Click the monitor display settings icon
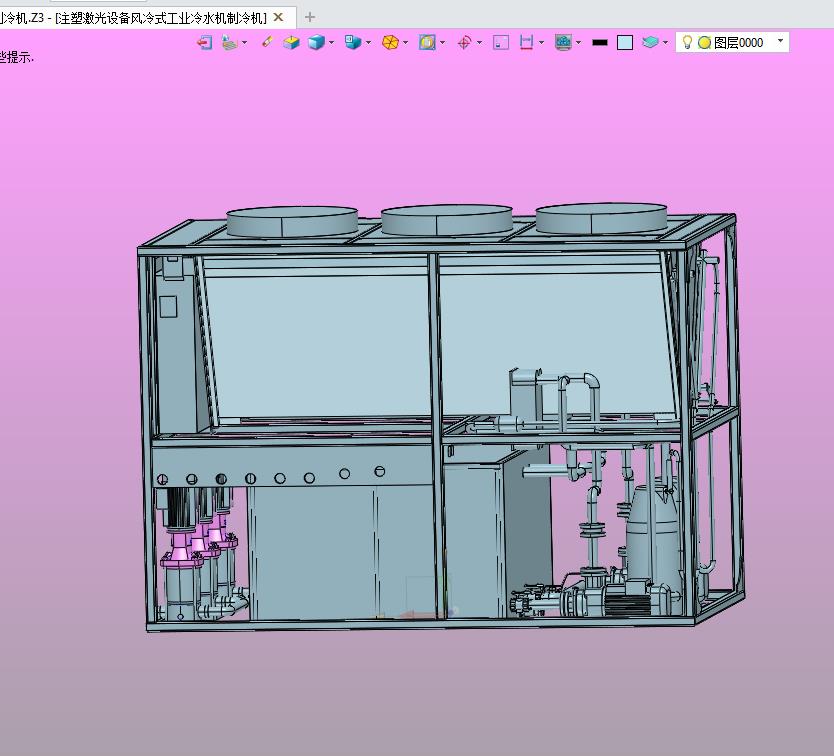The height and width of the screenshot is (756, 834). coord(563,43)
